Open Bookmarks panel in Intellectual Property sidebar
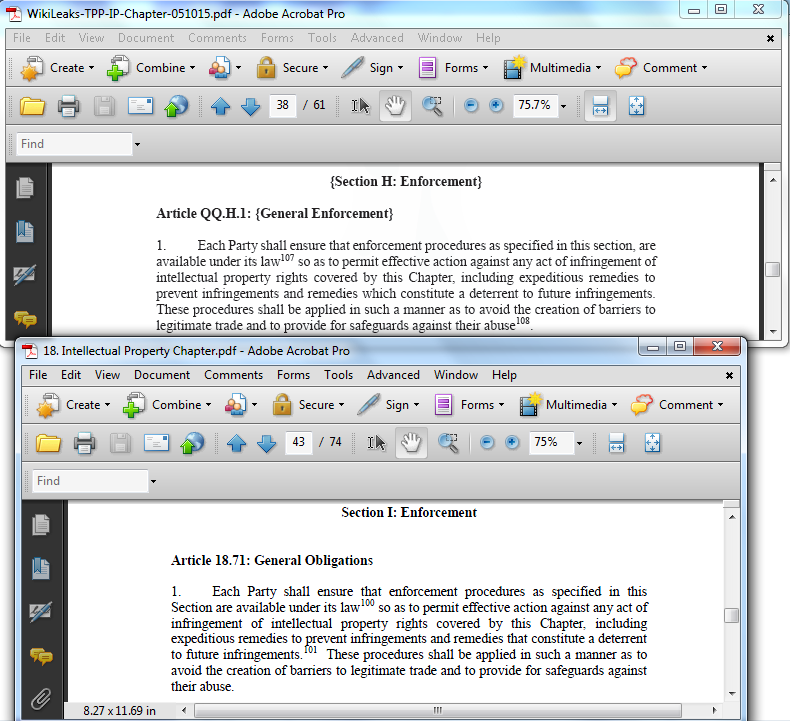The image size is (790, 721). coord(41,569)
